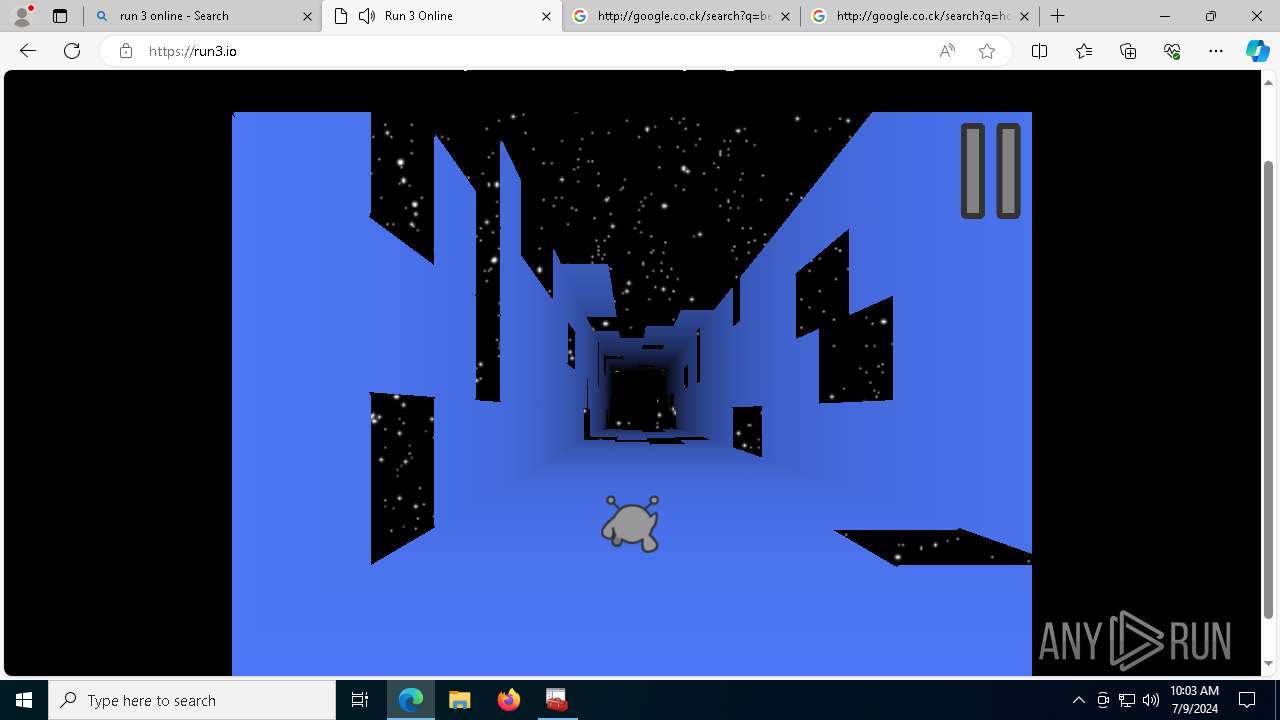Click the scroll down arrow of the page scrollbar

(1269, 663)
